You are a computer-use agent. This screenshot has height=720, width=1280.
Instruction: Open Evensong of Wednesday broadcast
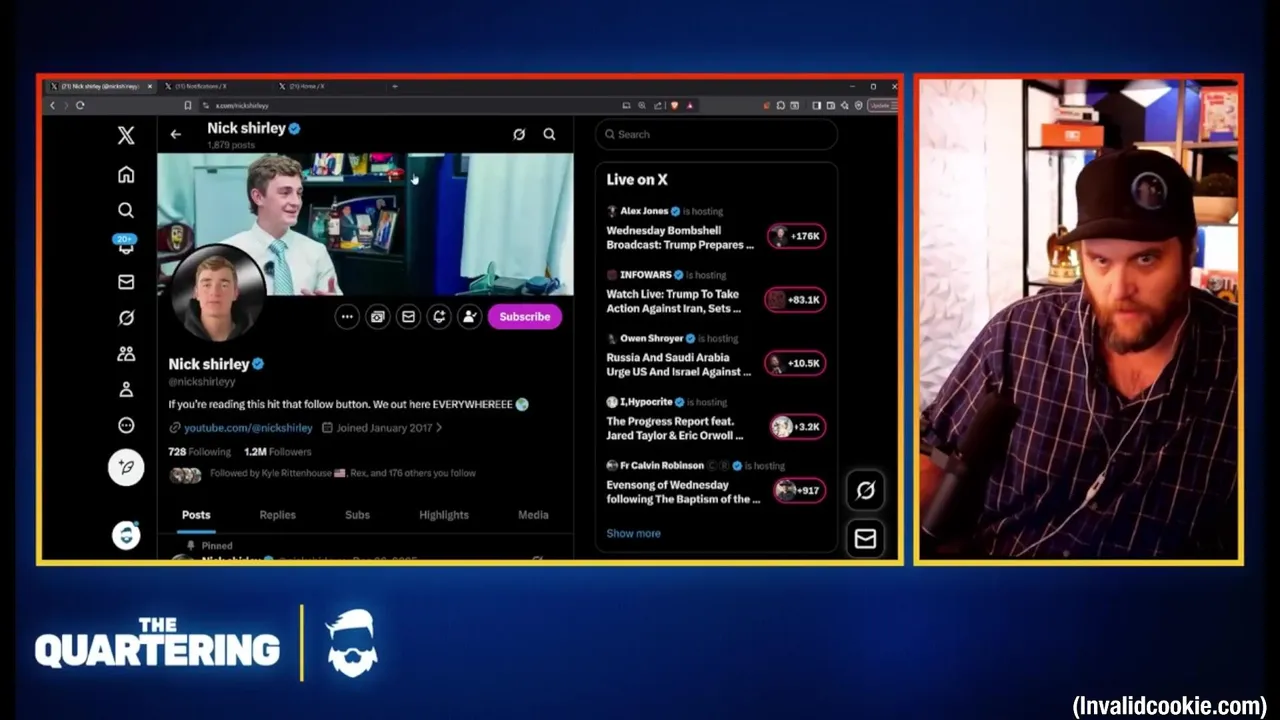click(683, 492)
